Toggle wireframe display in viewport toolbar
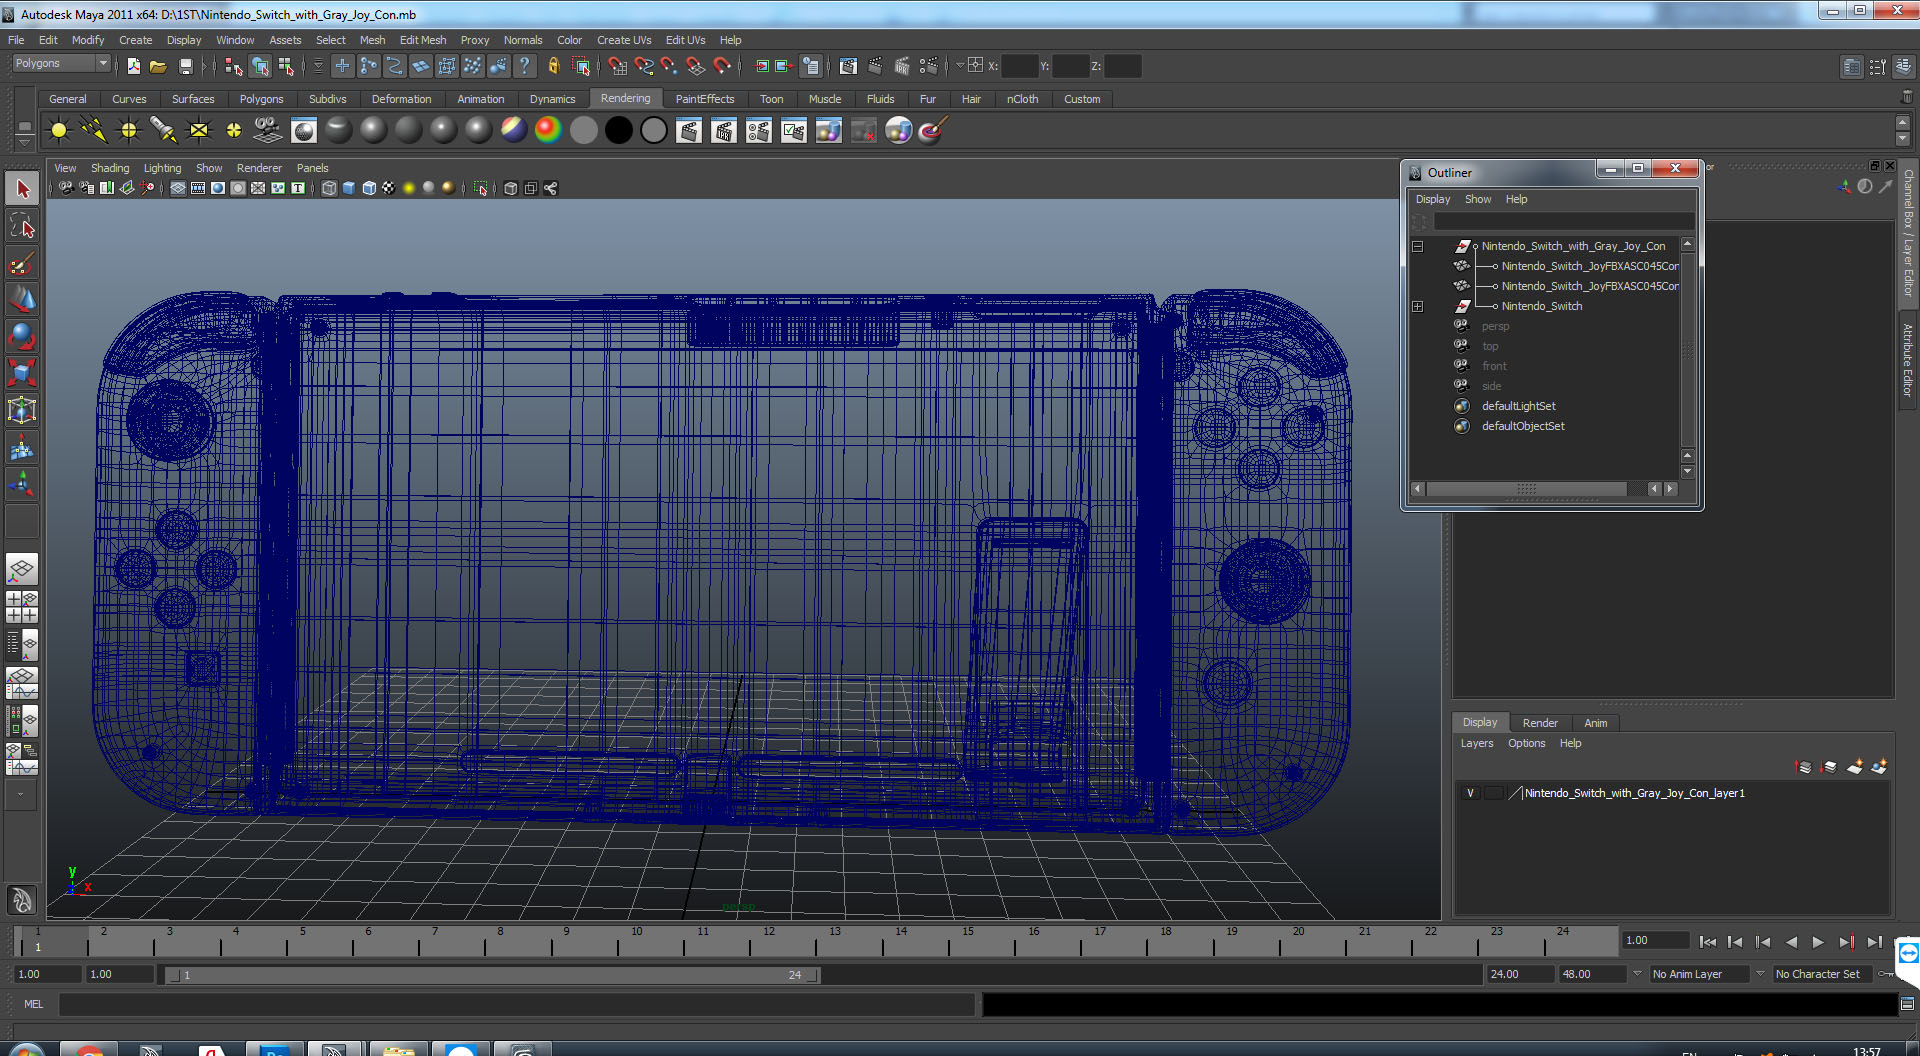Screen dimensions: 1920x1056 point(329,188)
